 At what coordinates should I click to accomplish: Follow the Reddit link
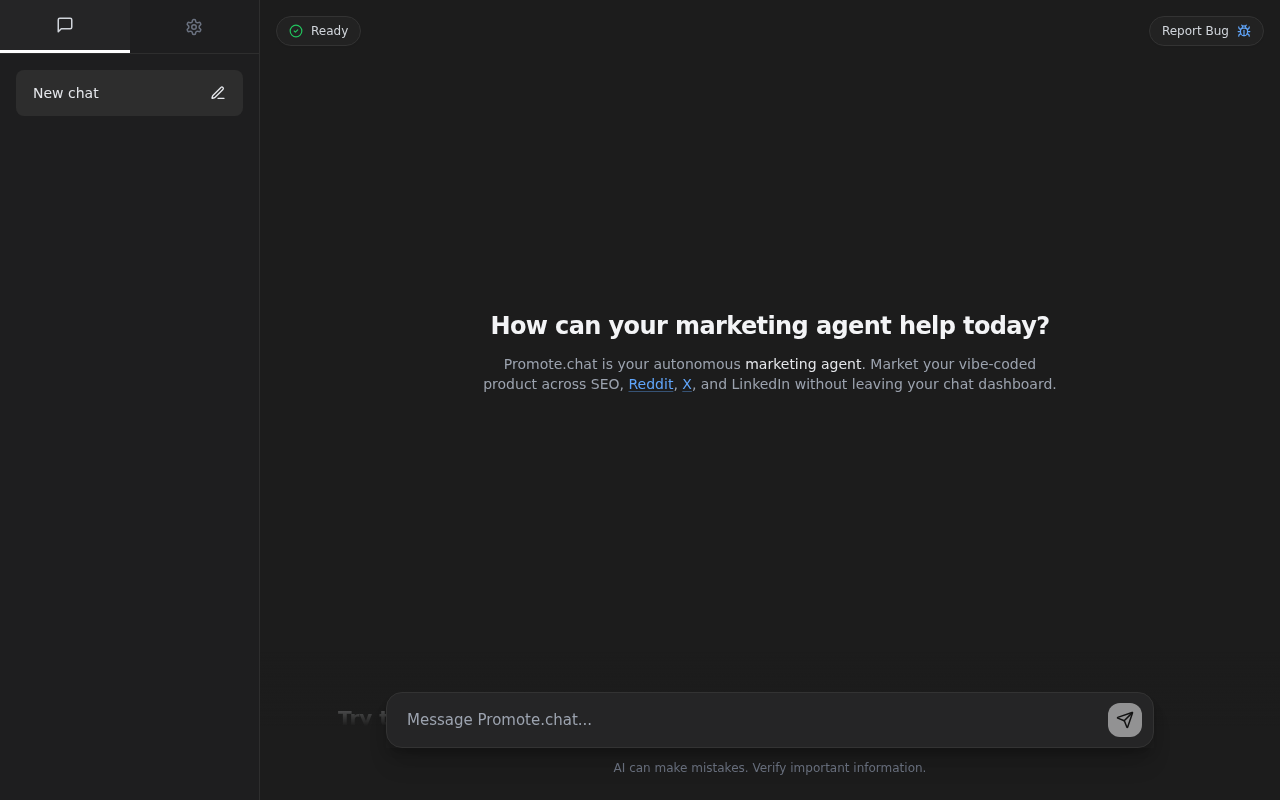pyautogui.click(x=651, y=384)
